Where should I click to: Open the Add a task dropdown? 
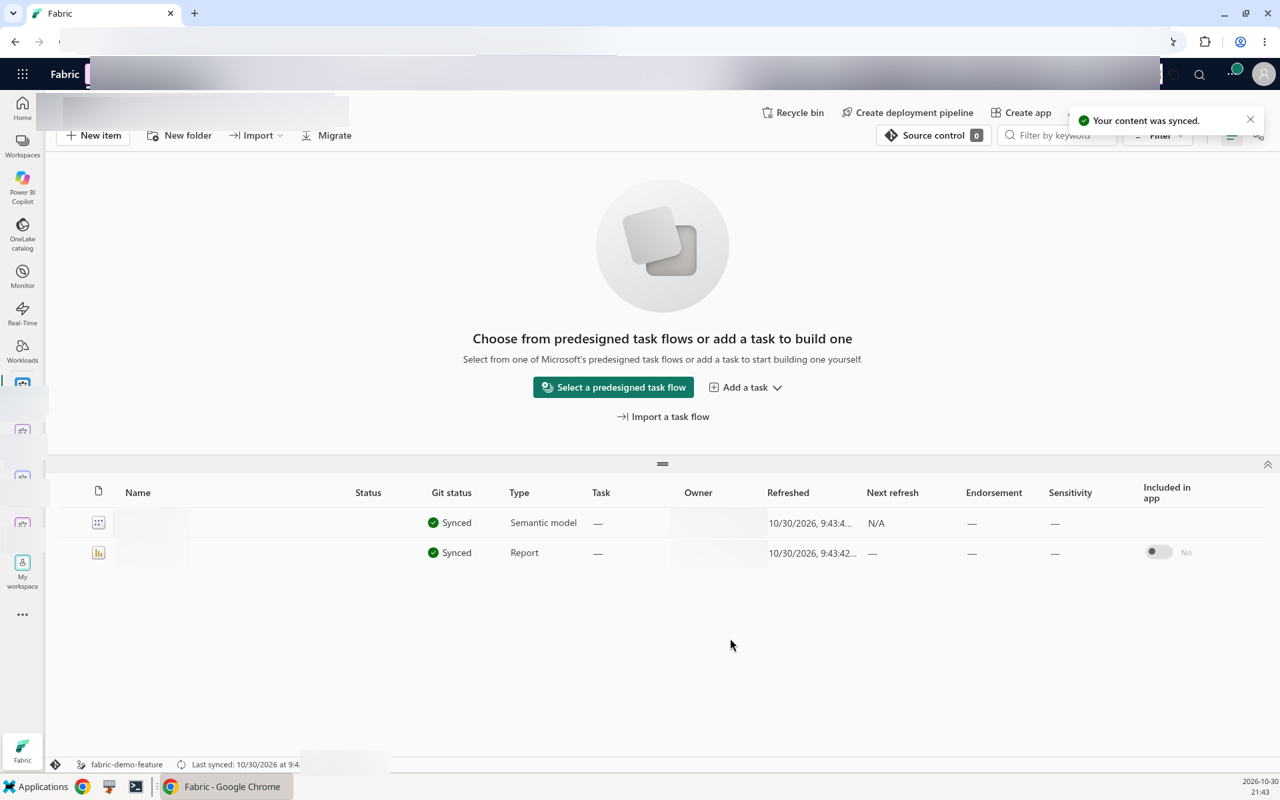click(745, 387)
